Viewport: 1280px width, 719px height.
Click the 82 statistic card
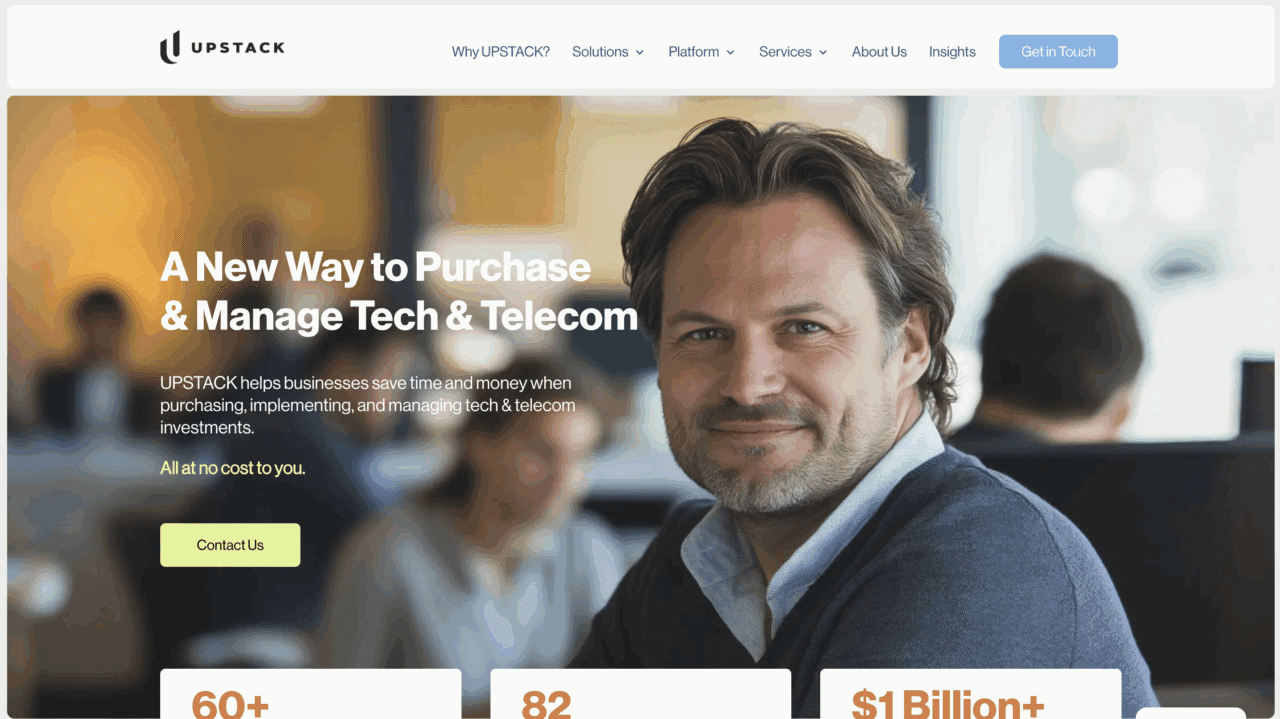coord(640,694)
